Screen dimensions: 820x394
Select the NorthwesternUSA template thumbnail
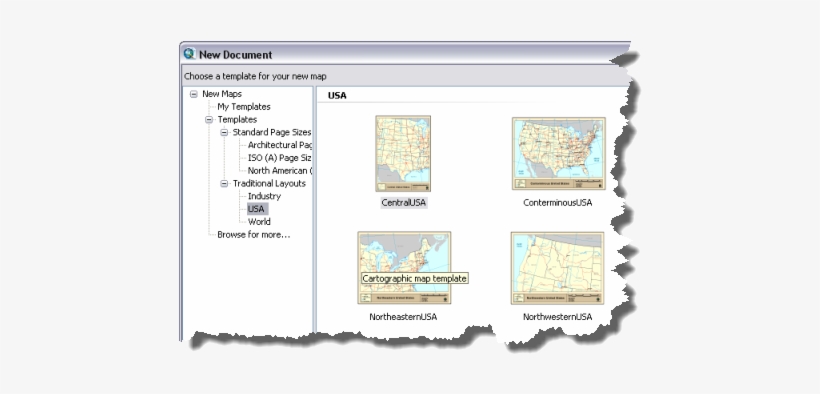pos(557,268)
